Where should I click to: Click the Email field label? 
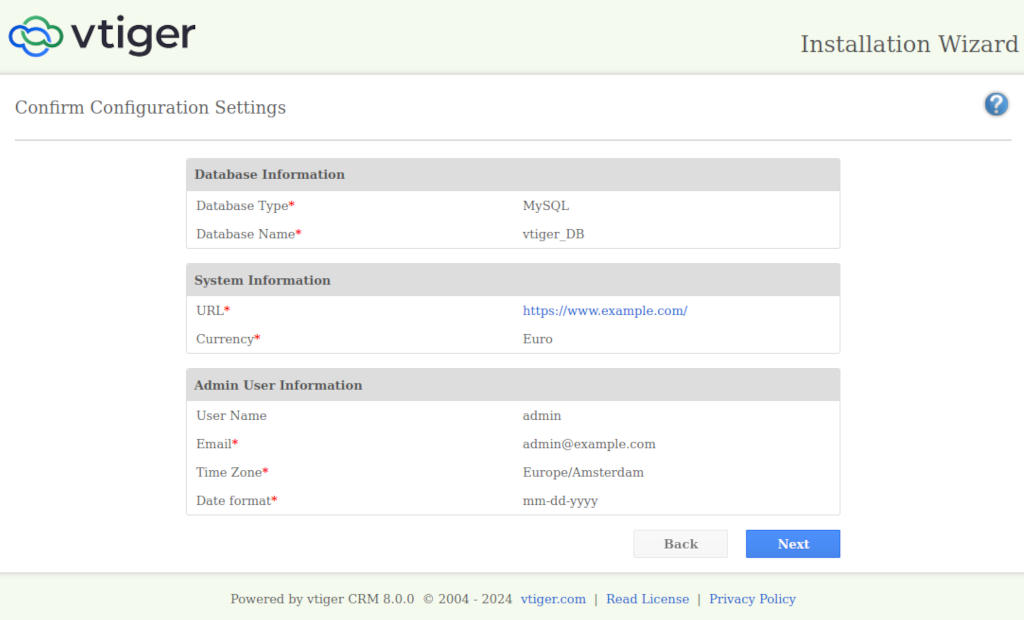pos(217,444)
